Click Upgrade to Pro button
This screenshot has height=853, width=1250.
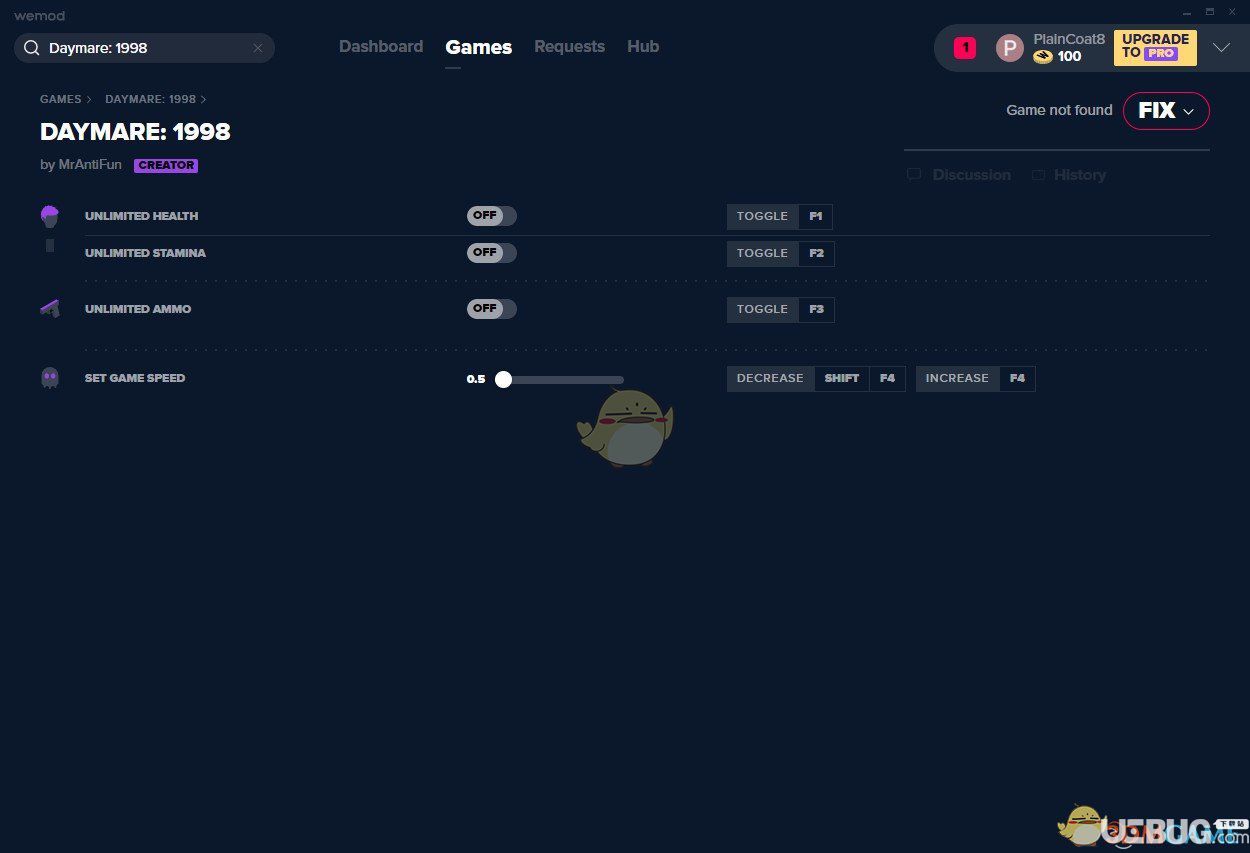click(x=1155, y=47)
